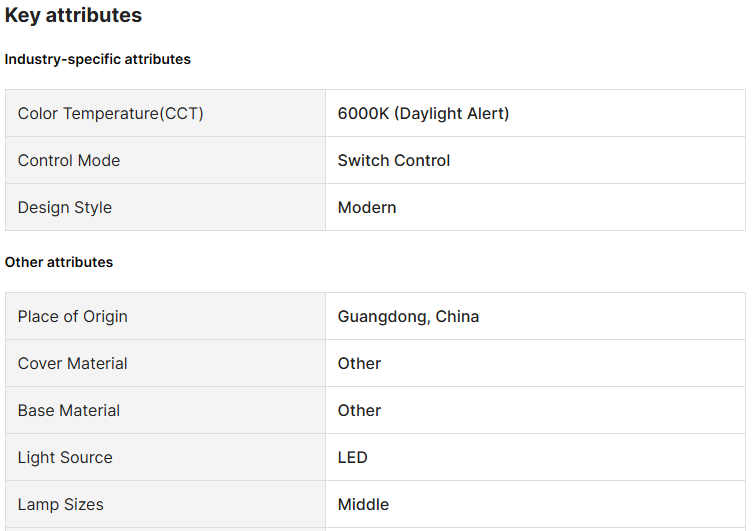This screenshot has height=531, width=754.
Task: Select the Industry-specific attributes subheading
Action: [x=97, y=59]
